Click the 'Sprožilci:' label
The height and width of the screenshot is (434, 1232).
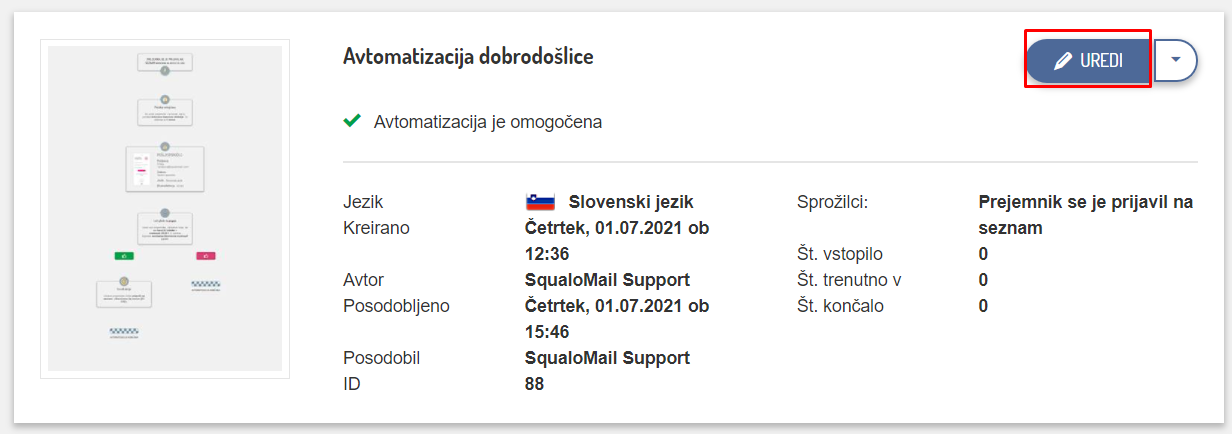point(832,202)
